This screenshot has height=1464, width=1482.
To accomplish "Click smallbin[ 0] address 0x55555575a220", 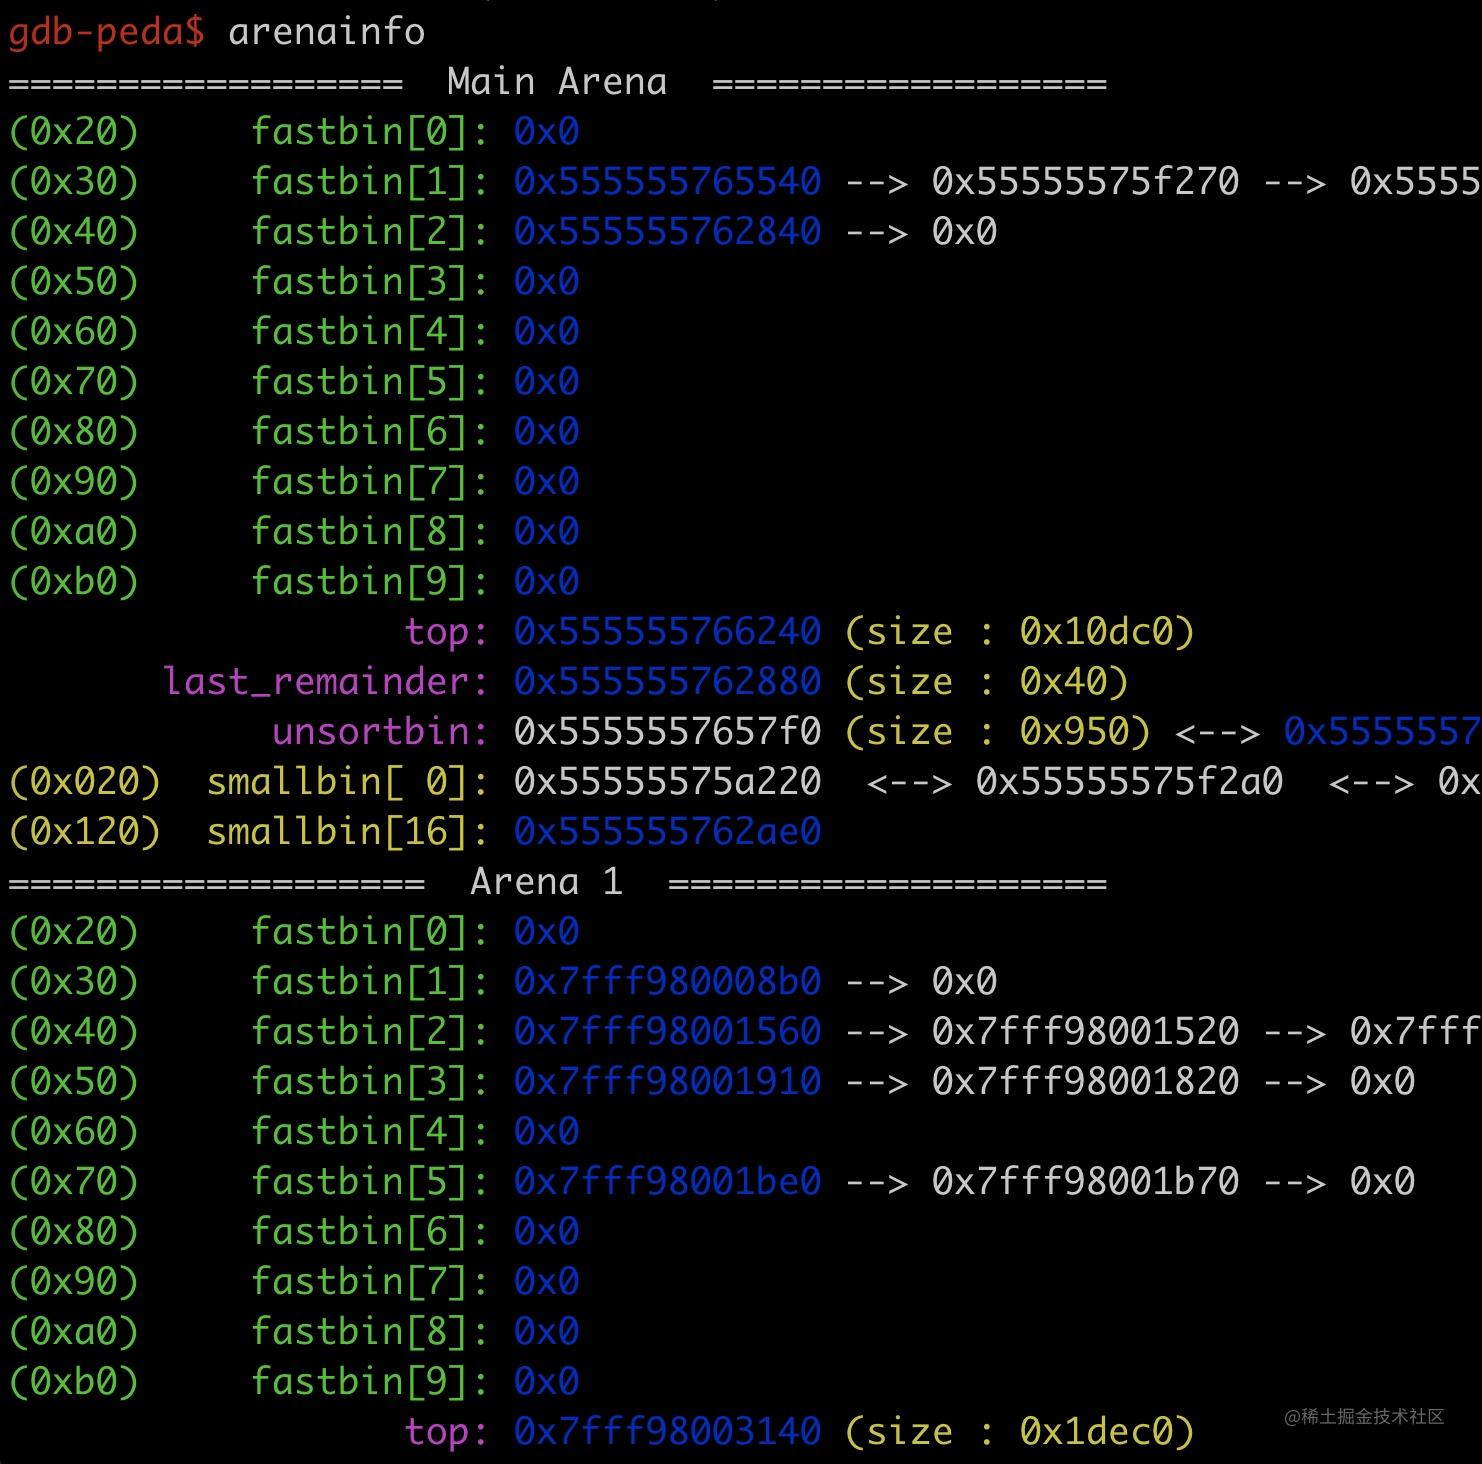I will point(667,782).
